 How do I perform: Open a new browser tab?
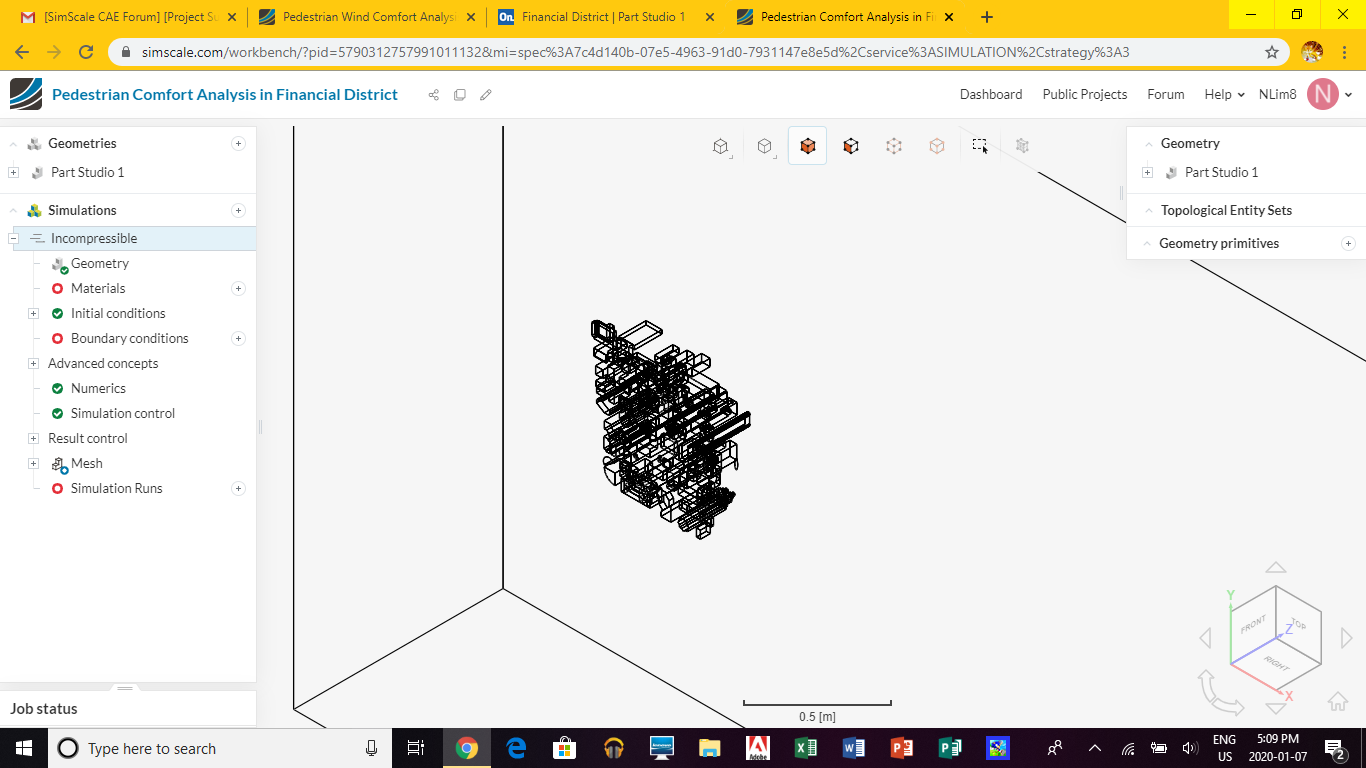[x=987, y=17]
